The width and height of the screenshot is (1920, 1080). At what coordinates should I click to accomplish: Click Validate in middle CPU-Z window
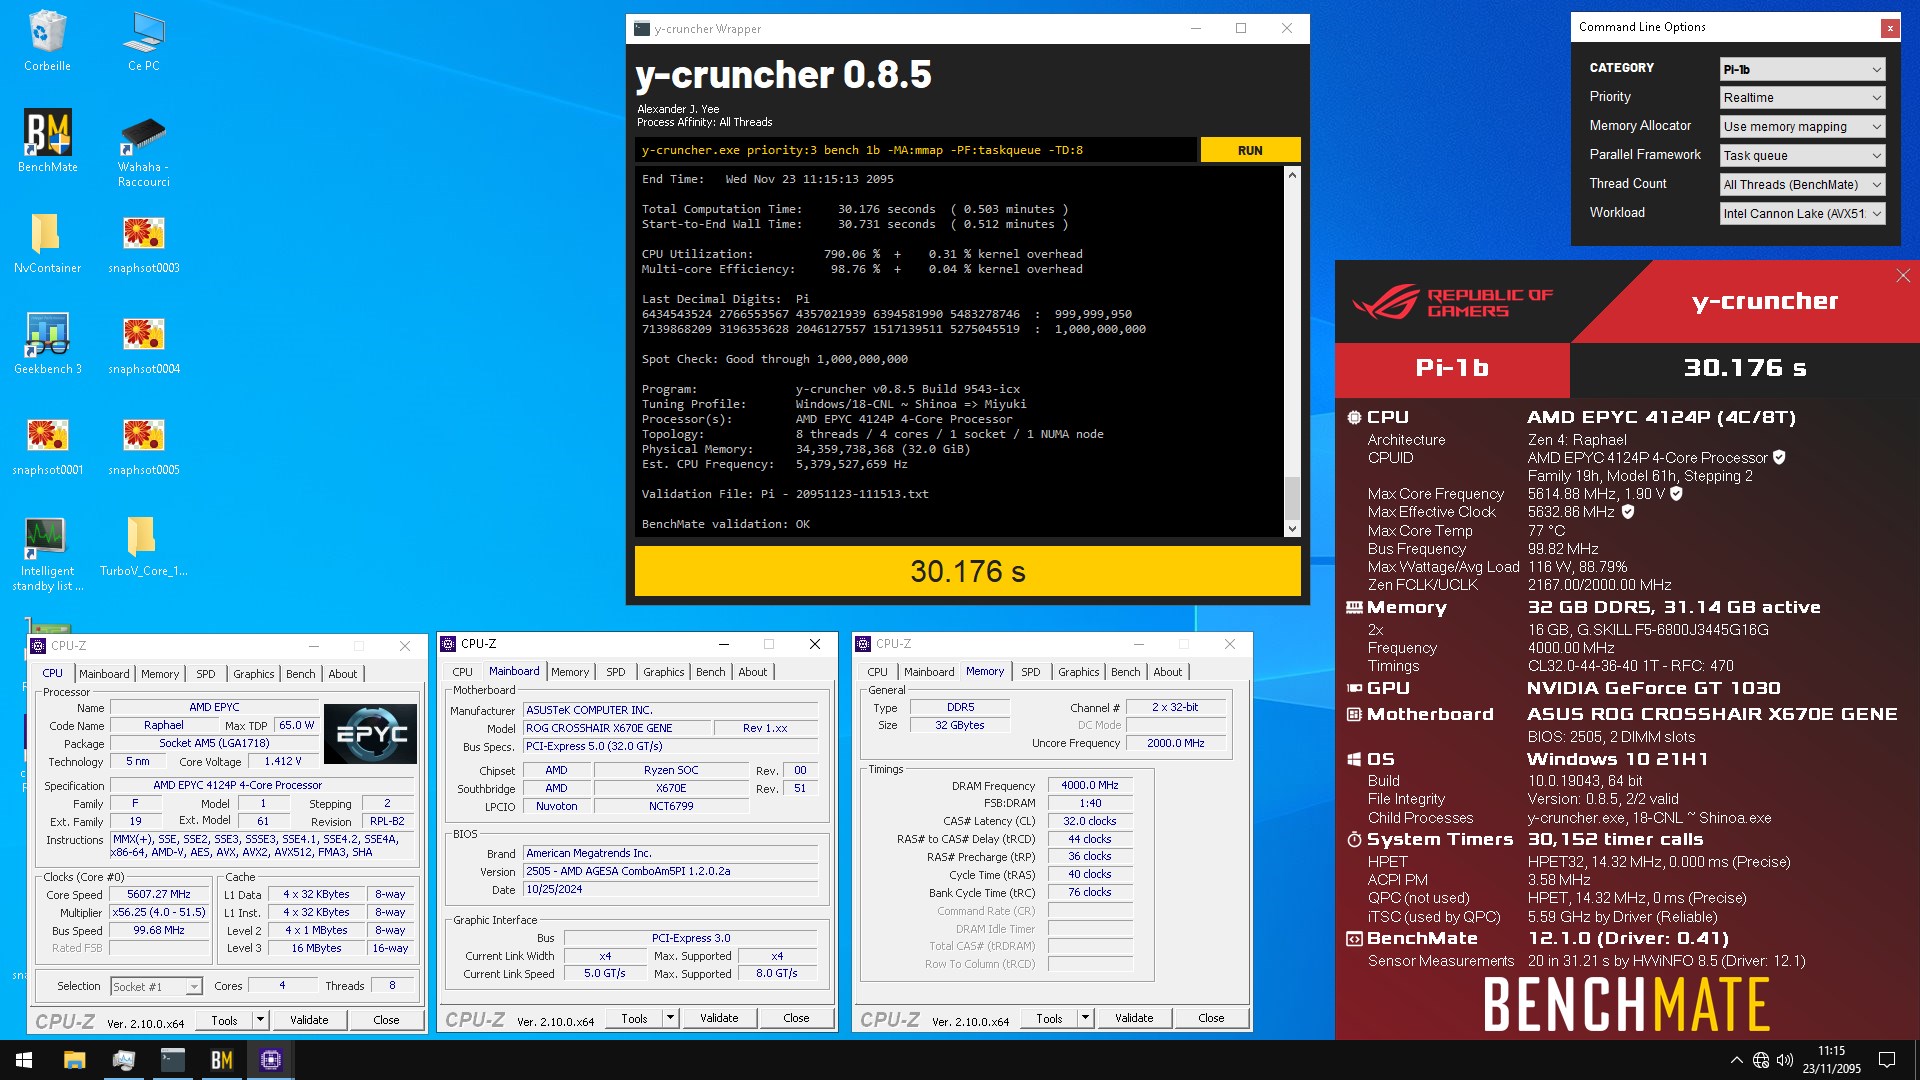click(719, 1018)
